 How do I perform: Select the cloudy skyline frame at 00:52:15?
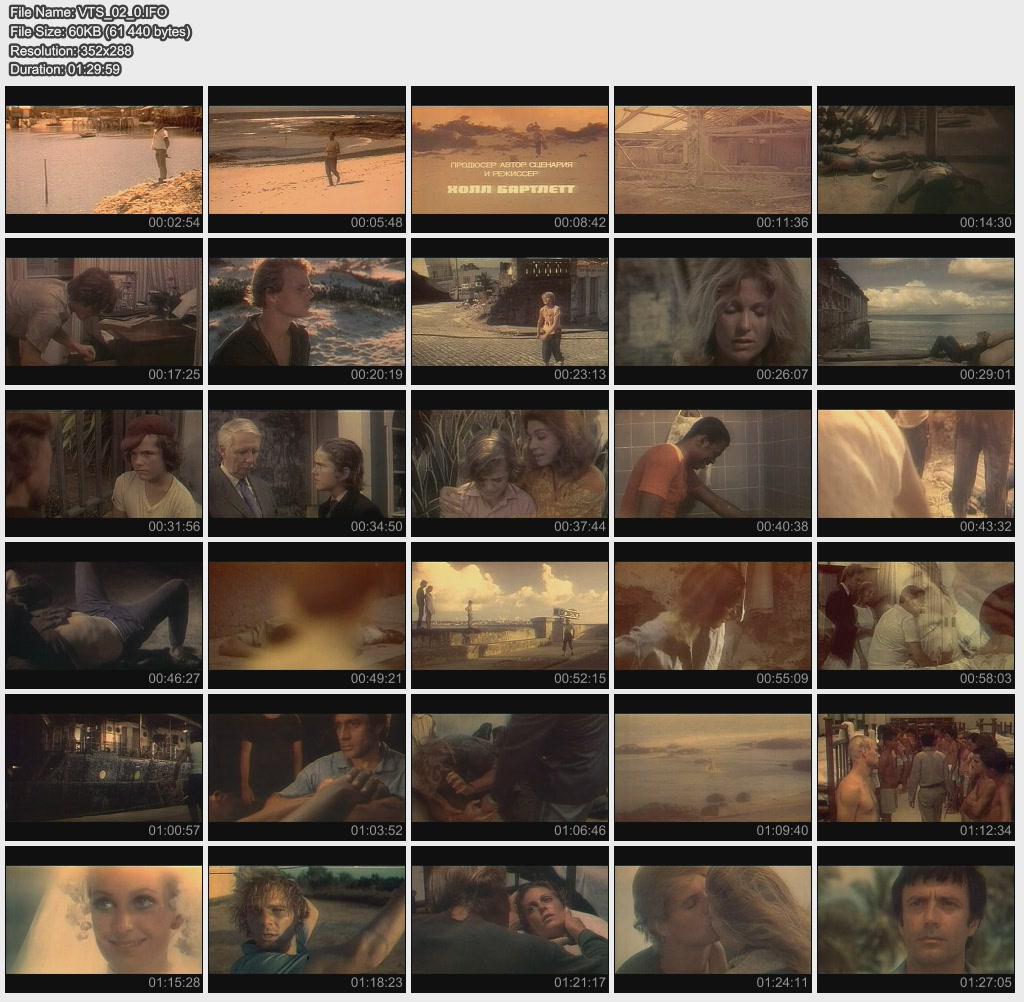510,616
